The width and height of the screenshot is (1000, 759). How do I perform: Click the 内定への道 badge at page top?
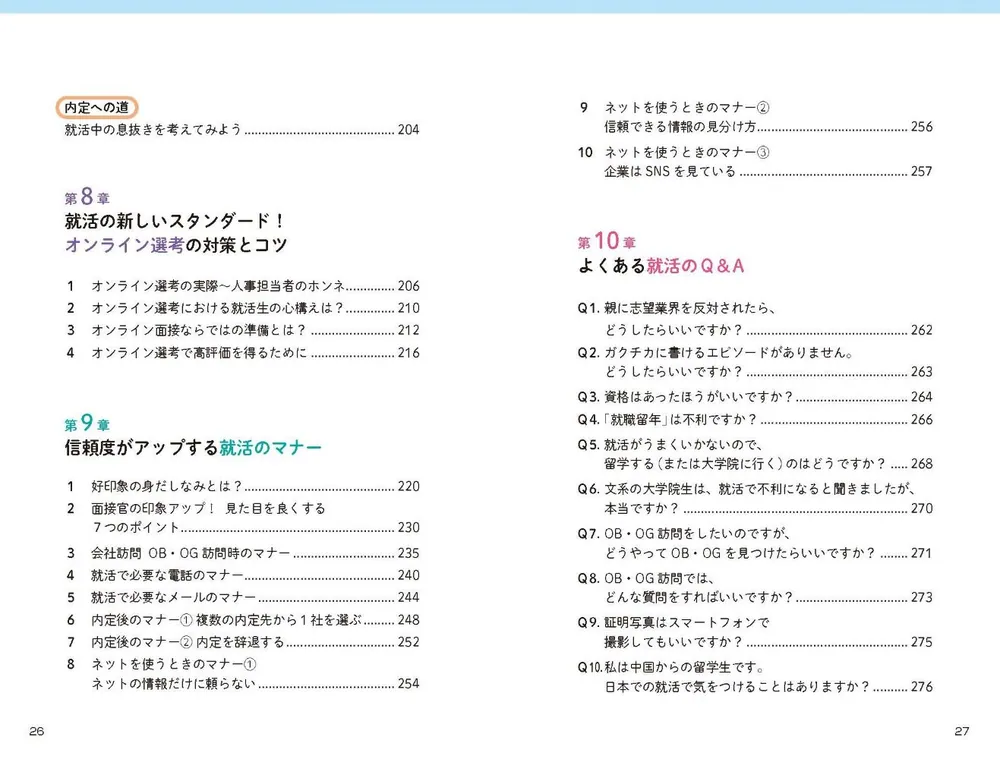tap(97, 106)
